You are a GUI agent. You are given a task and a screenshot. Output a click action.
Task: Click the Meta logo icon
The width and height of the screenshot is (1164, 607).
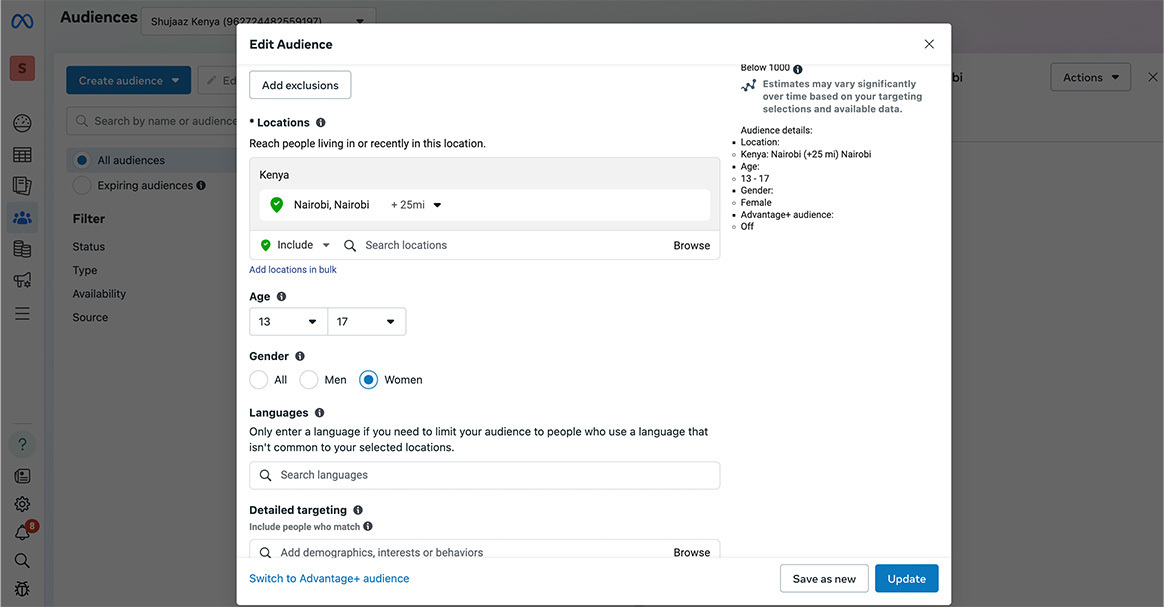(x=22, y=20)
